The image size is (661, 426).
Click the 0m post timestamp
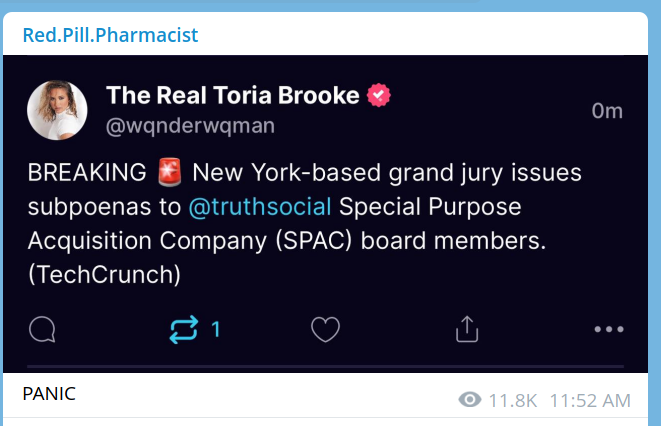607,110
